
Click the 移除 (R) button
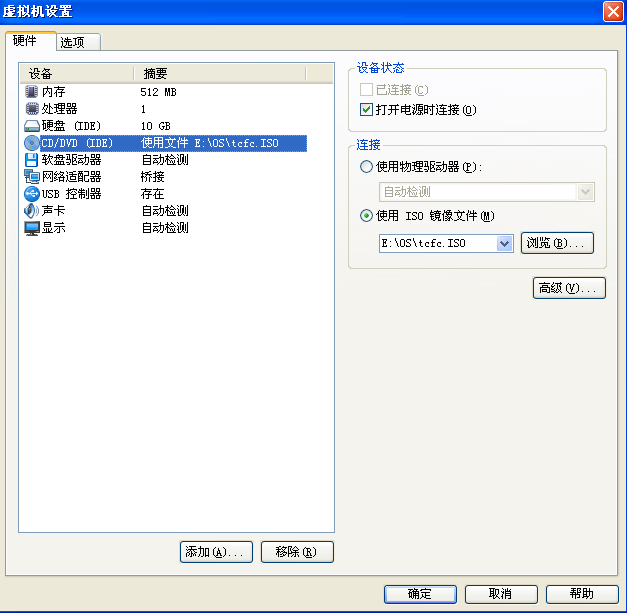click(297, 552)
